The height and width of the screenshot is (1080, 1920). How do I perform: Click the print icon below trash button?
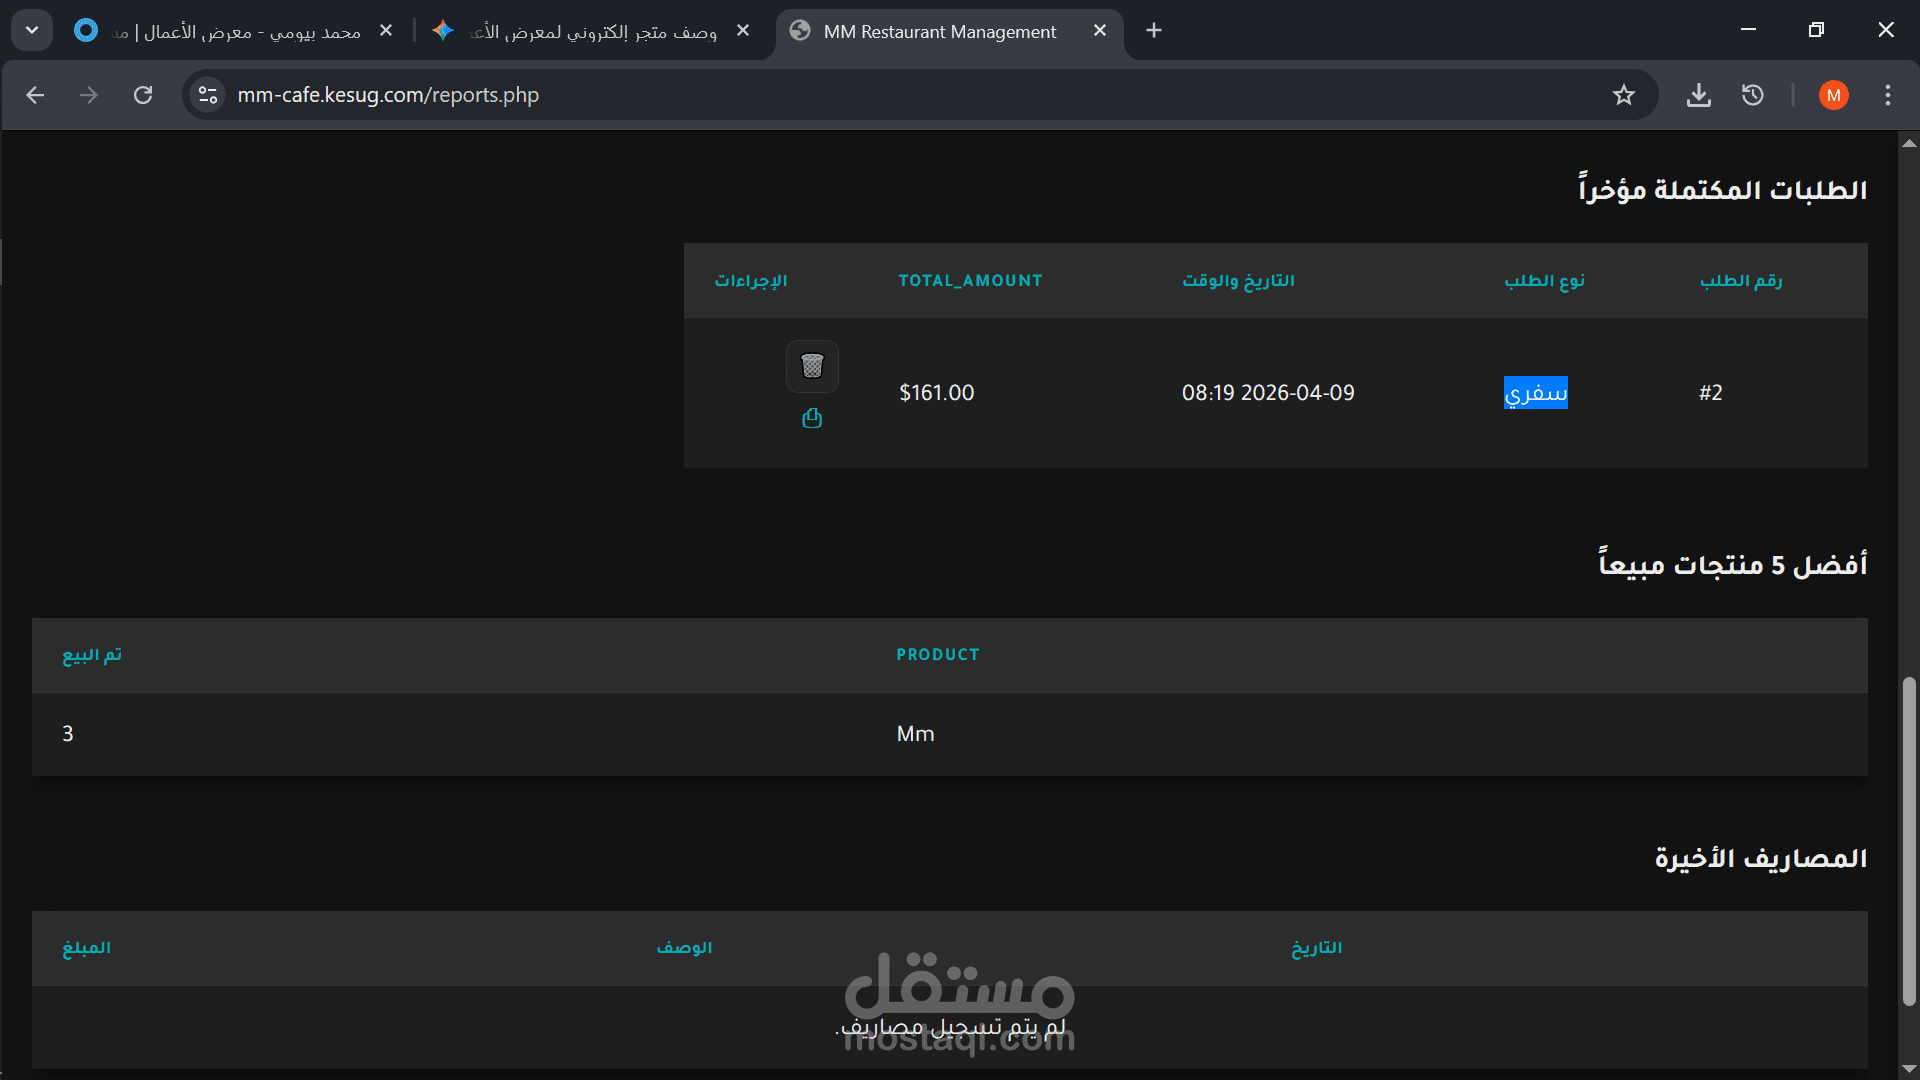pos(812,418)
